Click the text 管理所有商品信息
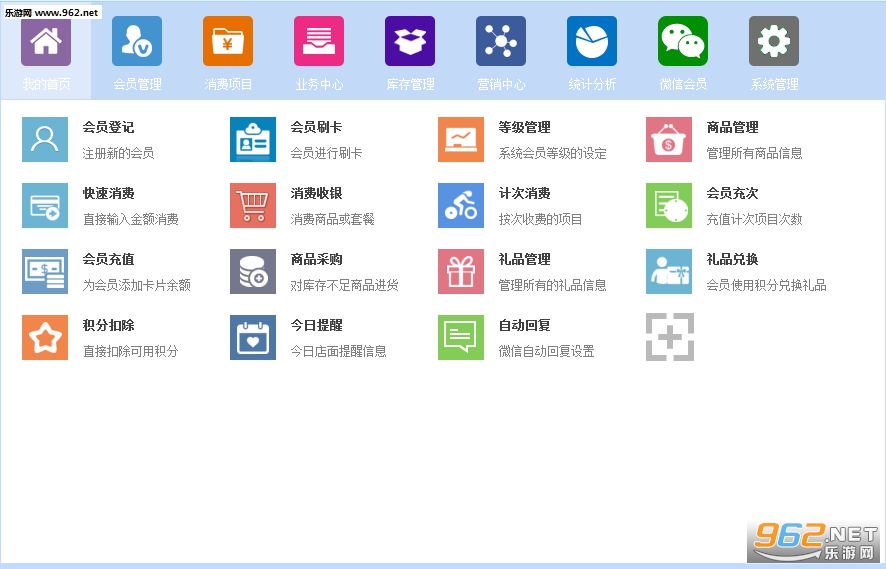The height and width of the screenshot is (569, 886). (x=754, y=153)
